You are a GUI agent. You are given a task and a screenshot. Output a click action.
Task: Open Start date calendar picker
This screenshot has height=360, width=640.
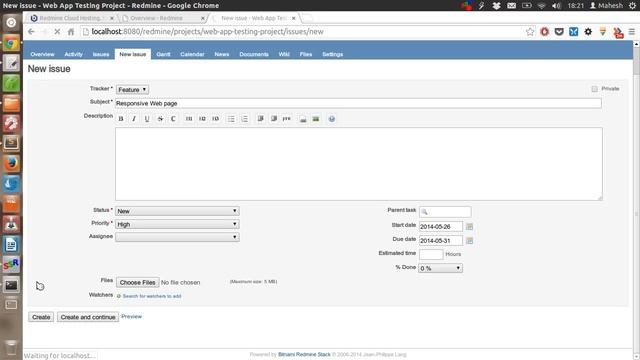469,227
